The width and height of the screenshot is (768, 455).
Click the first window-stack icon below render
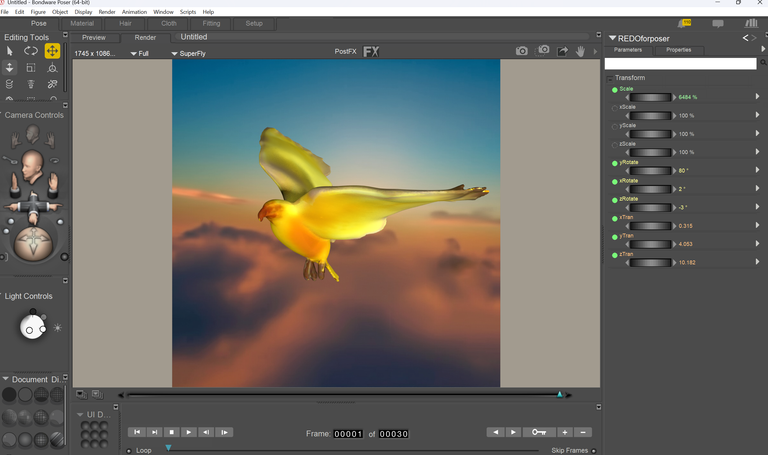(x=81, y=394)
